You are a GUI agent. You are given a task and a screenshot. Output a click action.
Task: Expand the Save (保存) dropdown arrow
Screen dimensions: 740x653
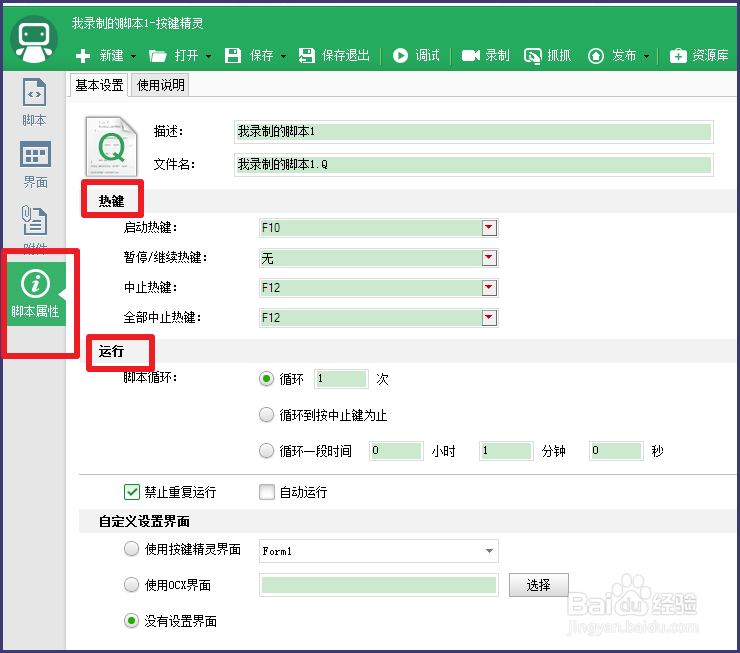point(283,56)
